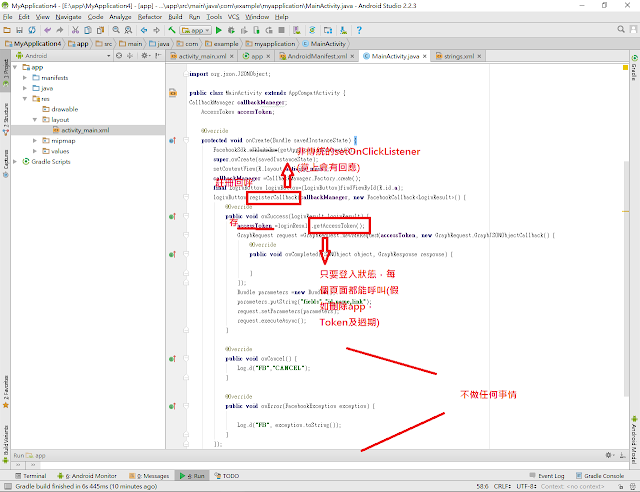Close the MainActivity.java tab
This screenshot has width=640, height=492.
coord(424,56)
